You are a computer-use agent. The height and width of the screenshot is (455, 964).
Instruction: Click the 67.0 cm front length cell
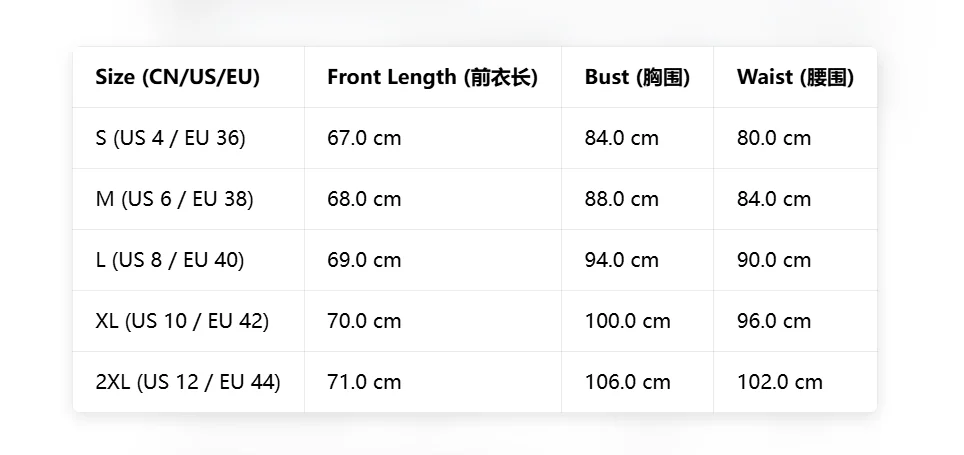(433, 138)
